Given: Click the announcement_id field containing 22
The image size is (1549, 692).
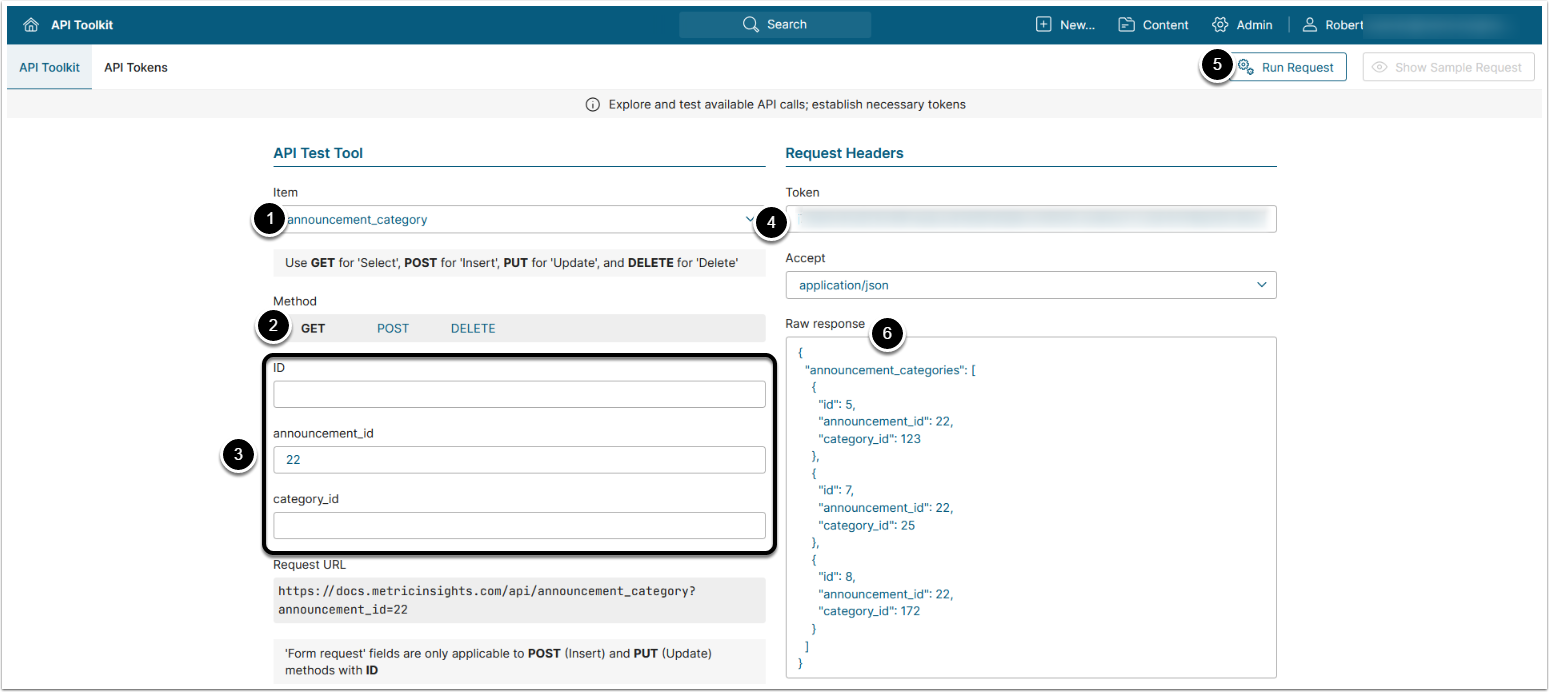Looking at the screenshot, I should coord(519,460).
